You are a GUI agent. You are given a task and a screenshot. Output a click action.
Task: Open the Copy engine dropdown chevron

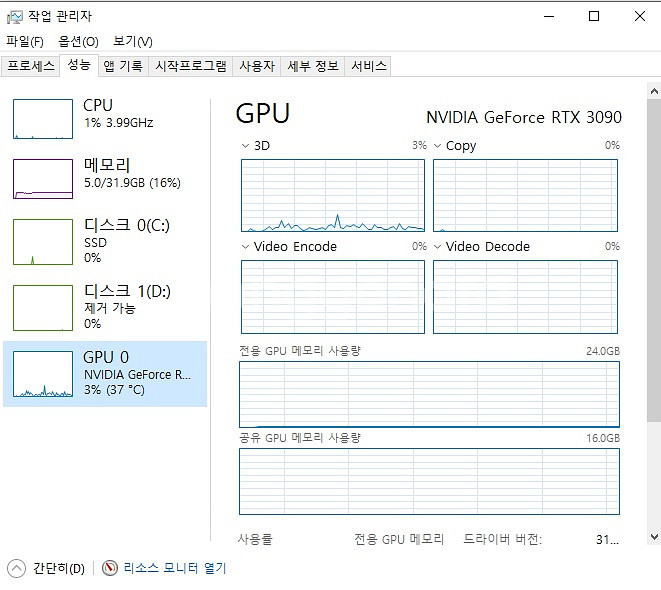coord(438,146)
